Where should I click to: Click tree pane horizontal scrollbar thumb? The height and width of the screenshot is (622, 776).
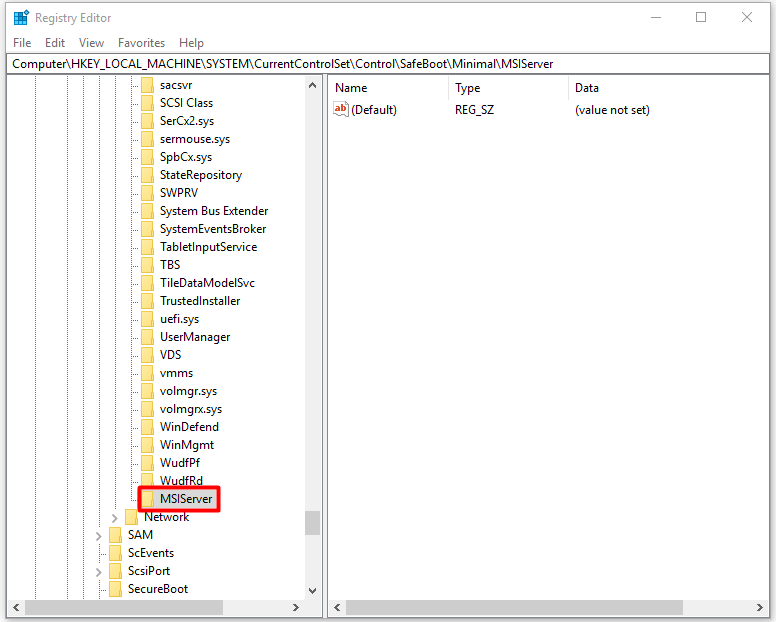pyautogui.click(x=124, y=607)
